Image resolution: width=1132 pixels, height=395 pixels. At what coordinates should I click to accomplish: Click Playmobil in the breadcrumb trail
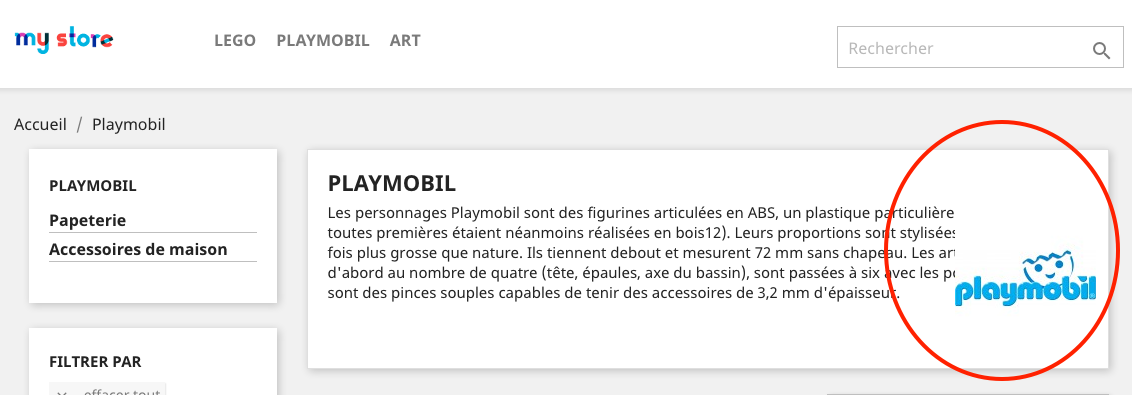click(x=129, y=124)
